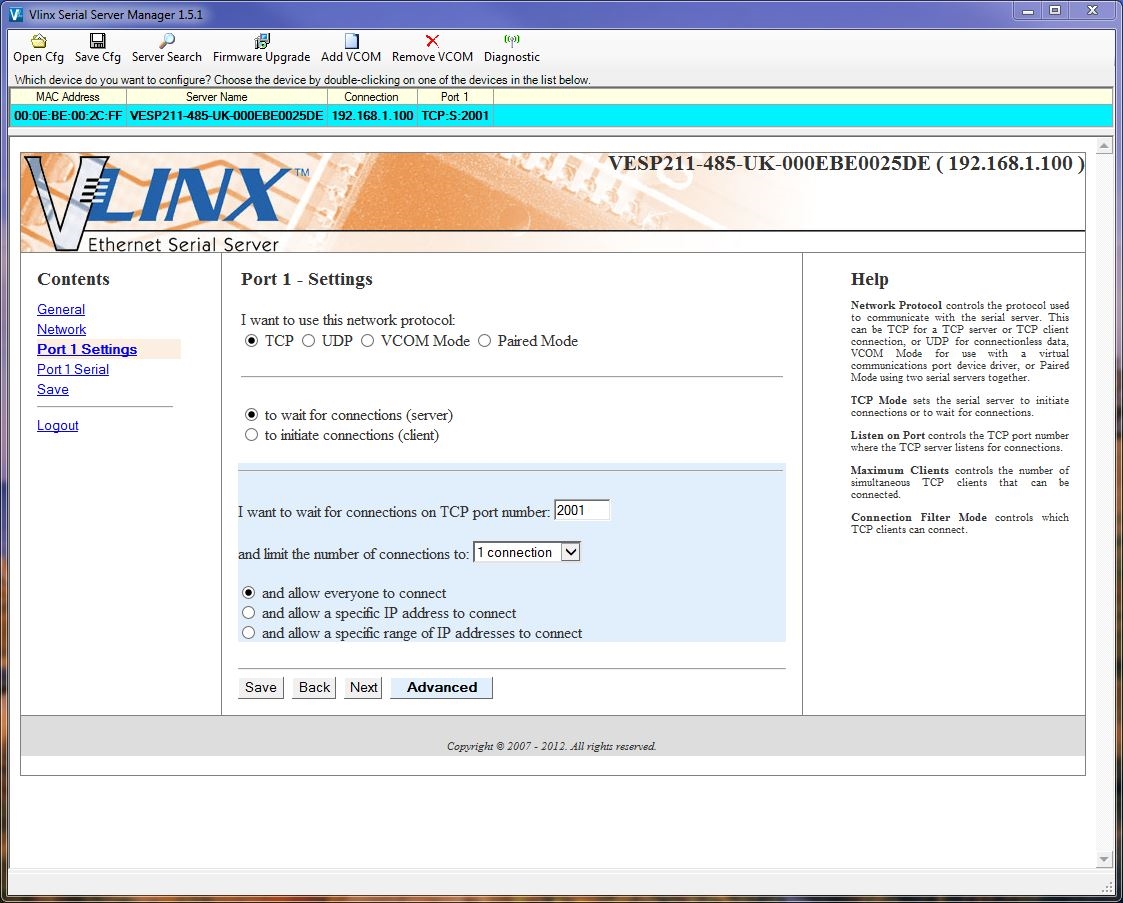The image size is (1123, 903).
Task: Click the Advanced button
Action: coord(441,687)
